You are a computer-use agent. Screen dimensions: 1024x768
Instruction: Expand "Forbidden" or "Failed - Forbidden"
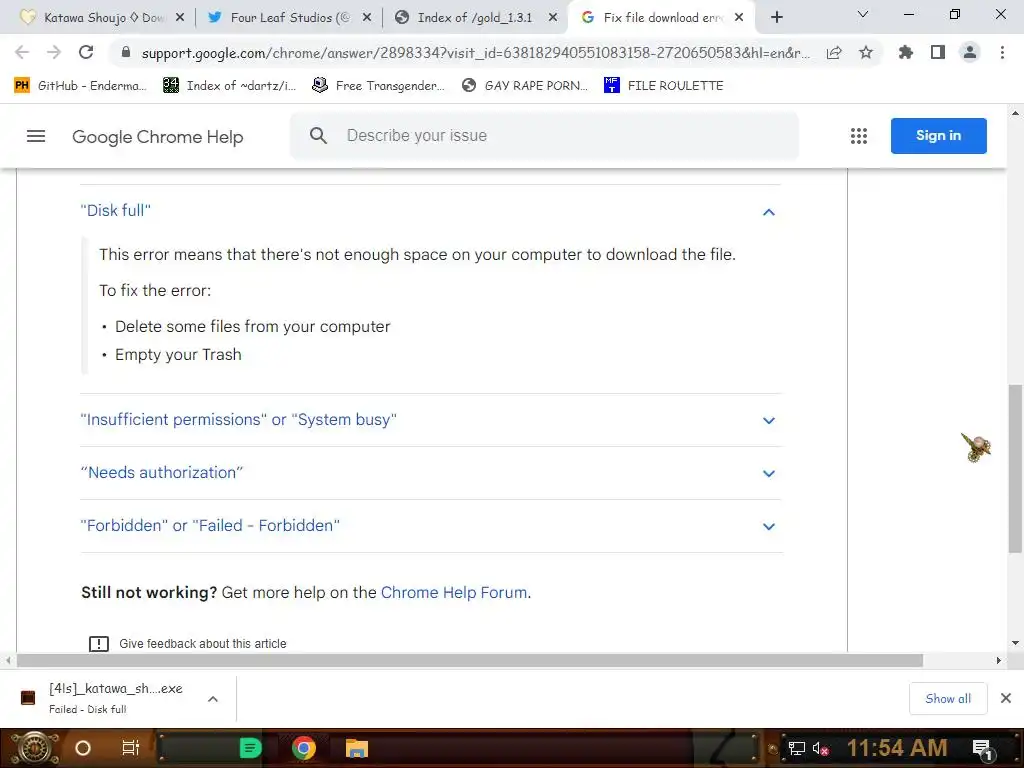(x=769, y=526)
